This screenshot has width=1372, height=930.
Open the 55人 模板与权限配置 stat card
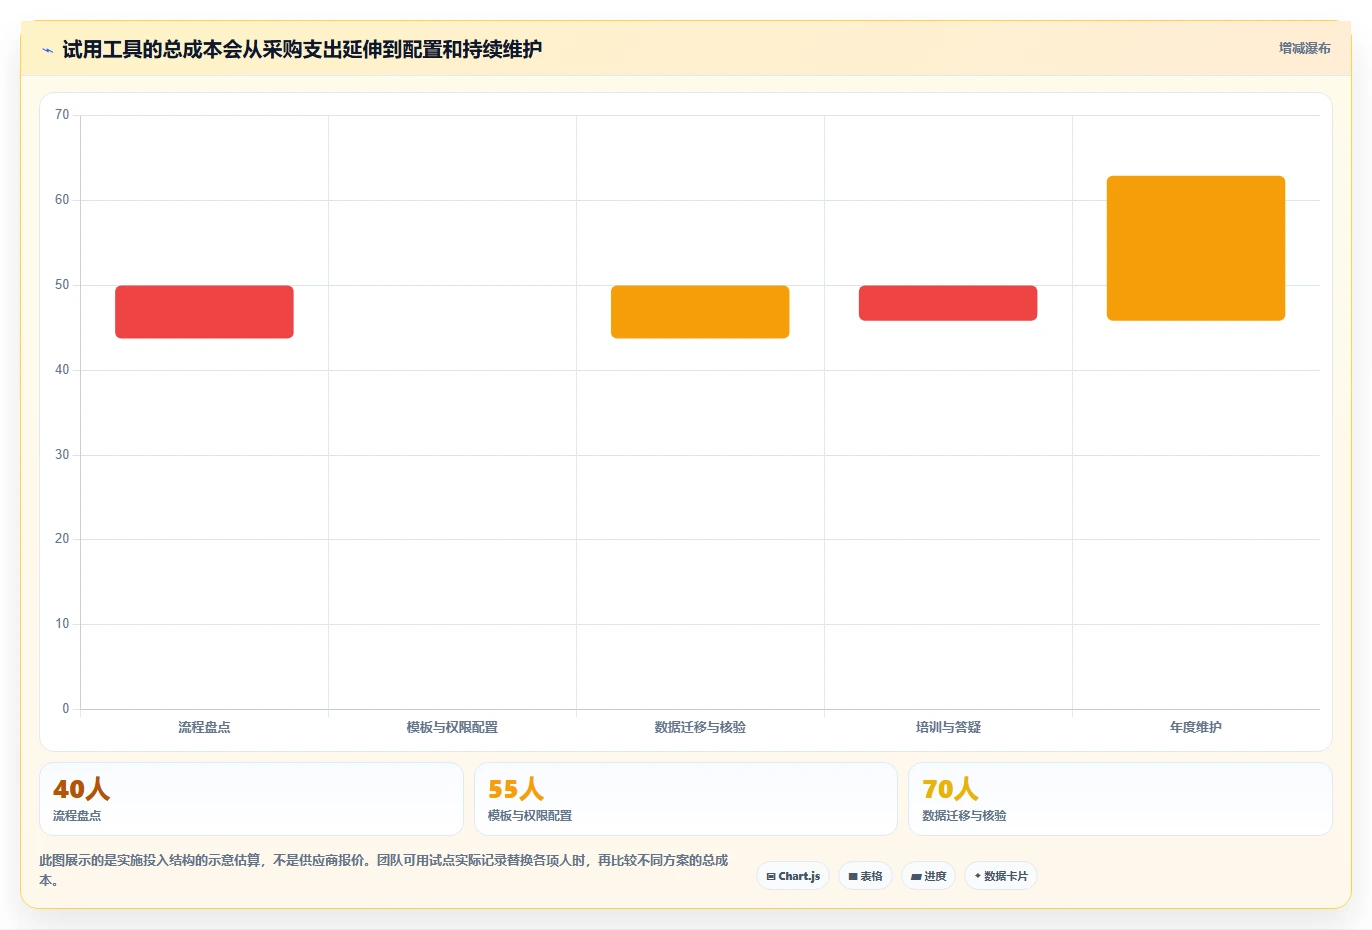(686, 799)
